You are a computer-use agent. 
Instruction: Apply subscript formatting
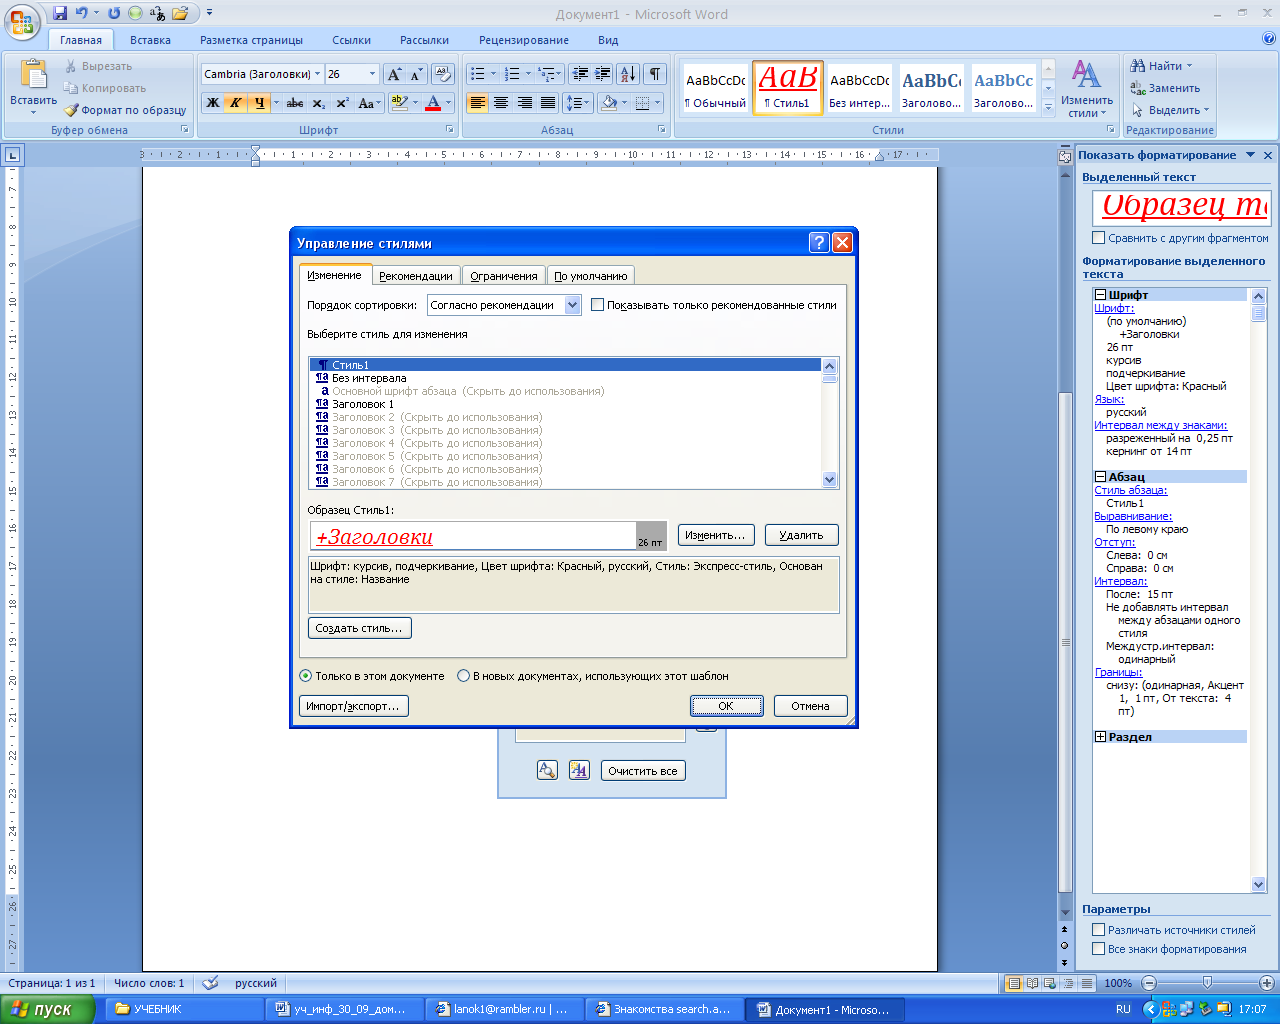[x=318, y=103]
